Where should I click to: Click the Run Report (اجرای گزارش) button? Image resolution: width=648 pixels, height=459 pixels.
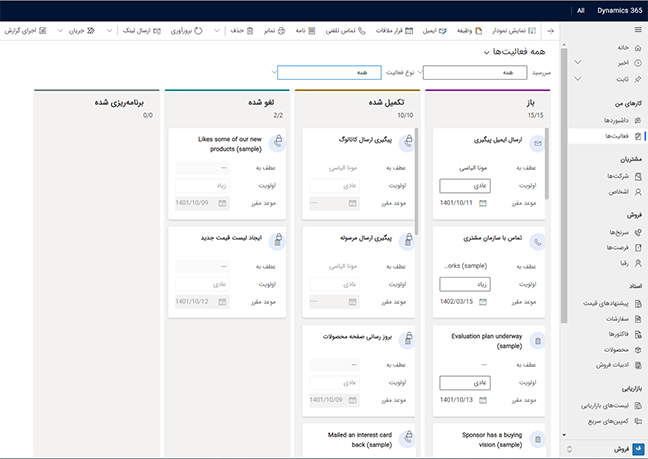tap(24, 31)
